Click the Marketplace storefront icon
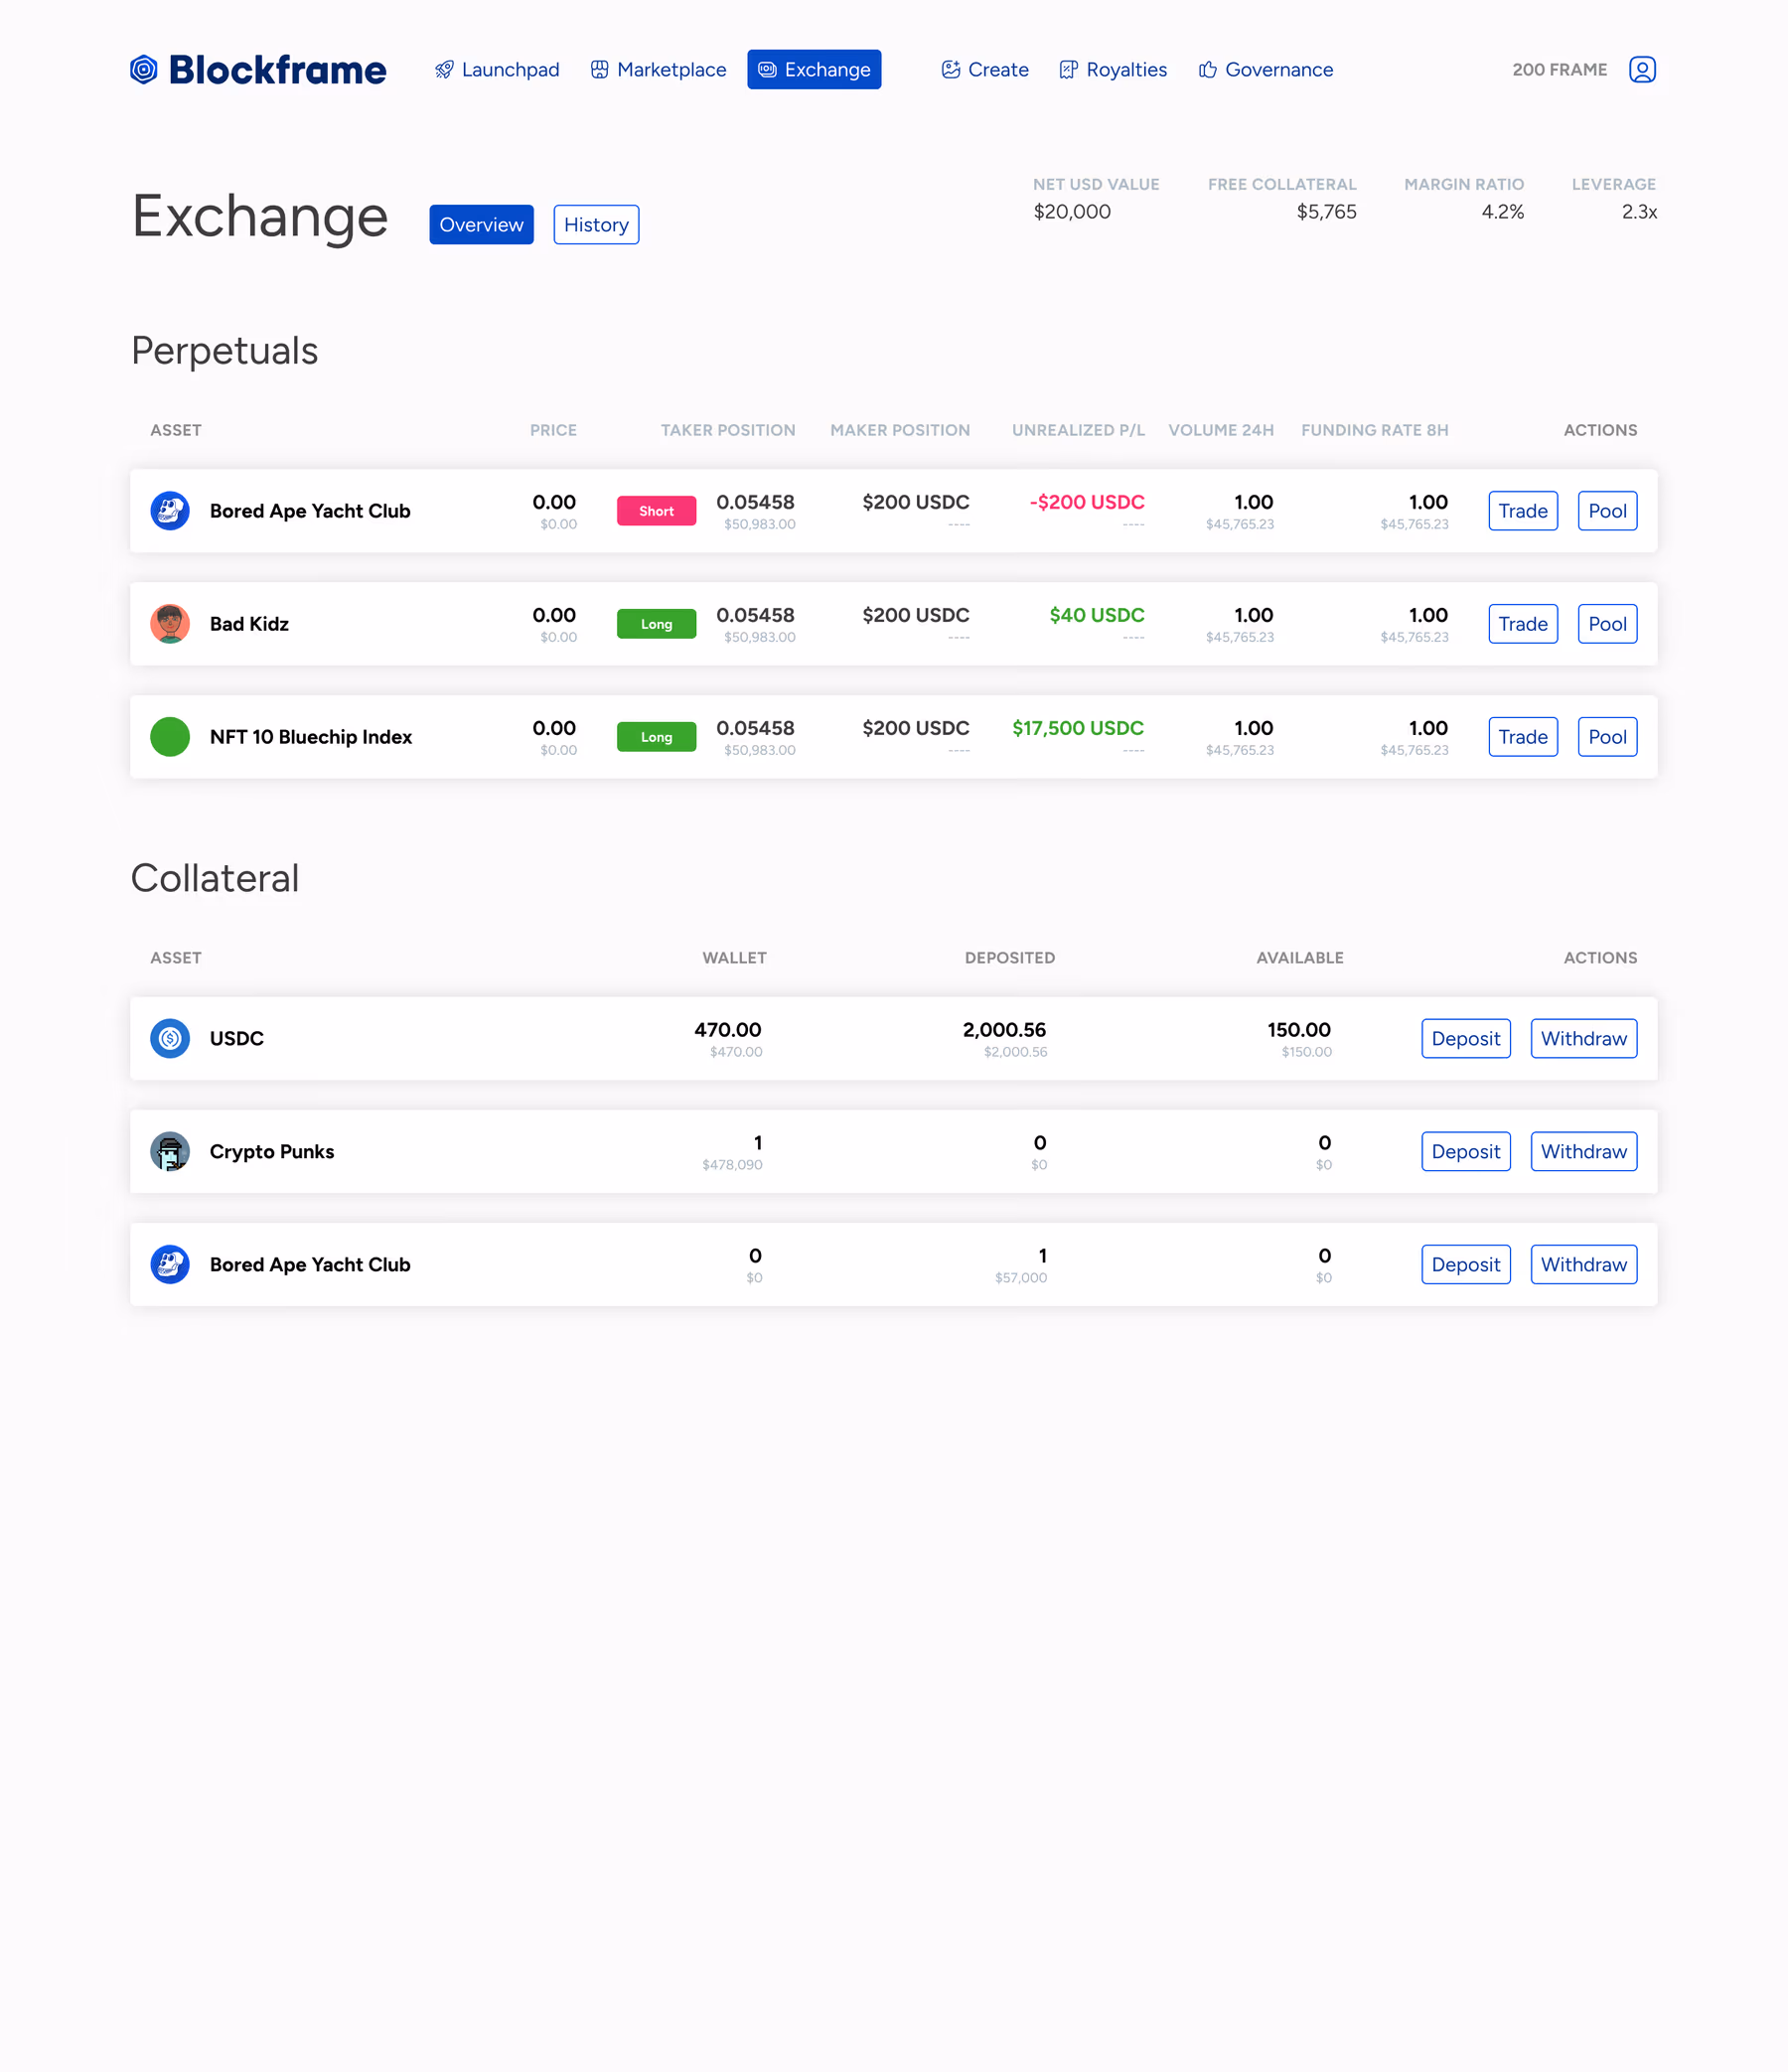 tap(599, 69)
